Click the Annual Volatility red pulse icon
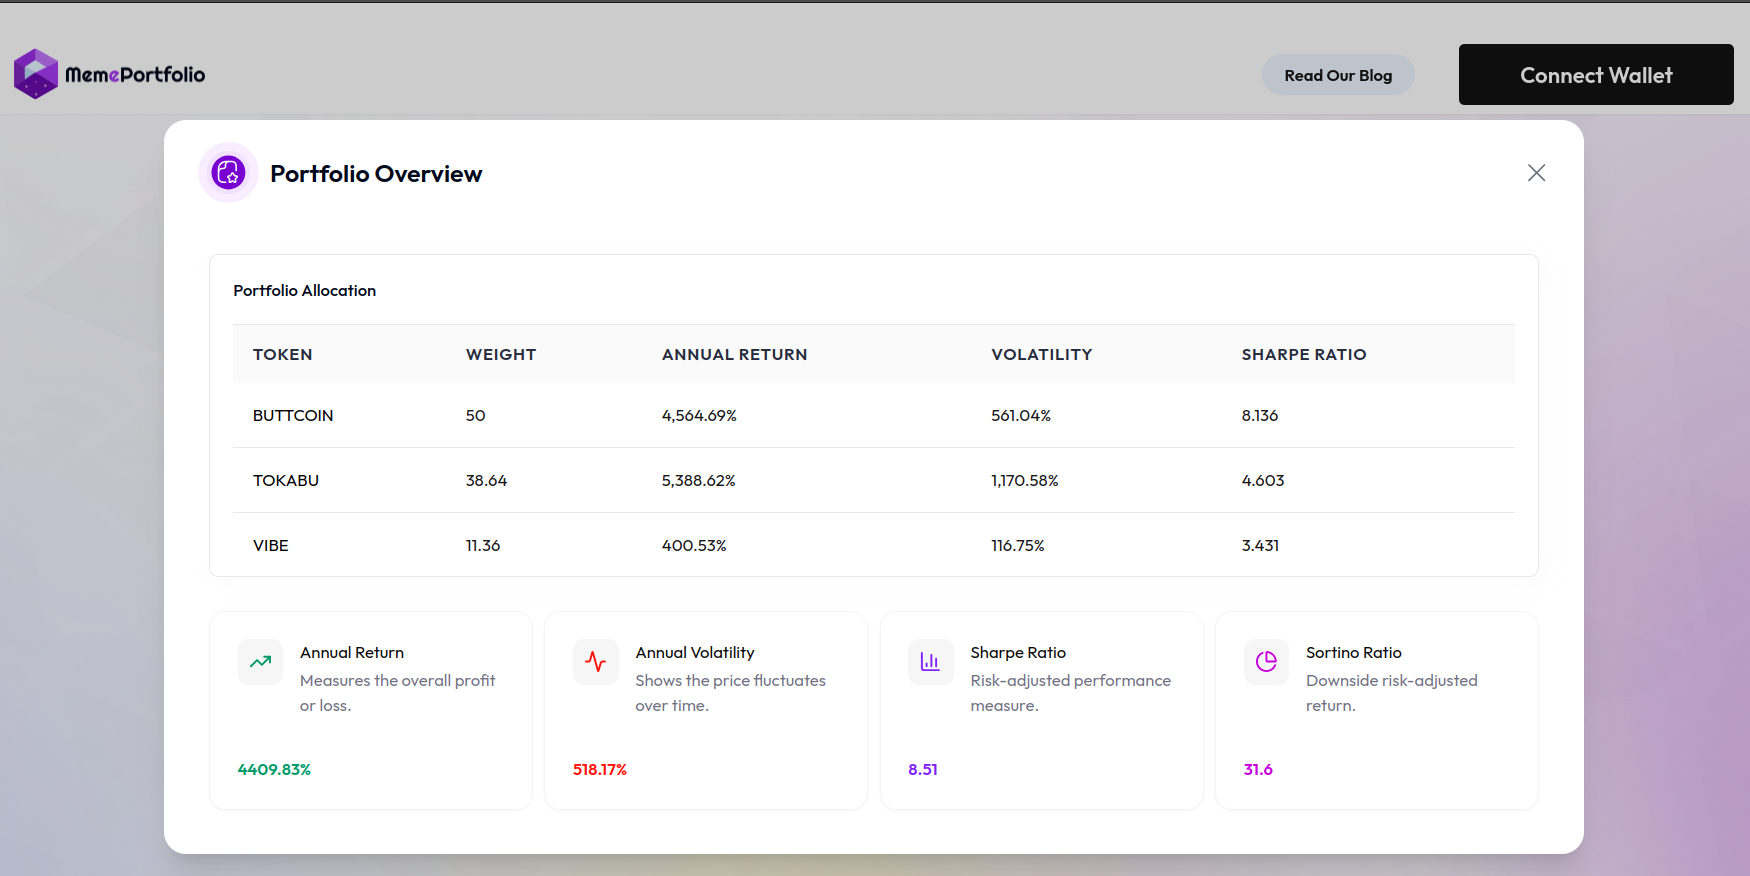1750x876 pixels. click(596, 662)
